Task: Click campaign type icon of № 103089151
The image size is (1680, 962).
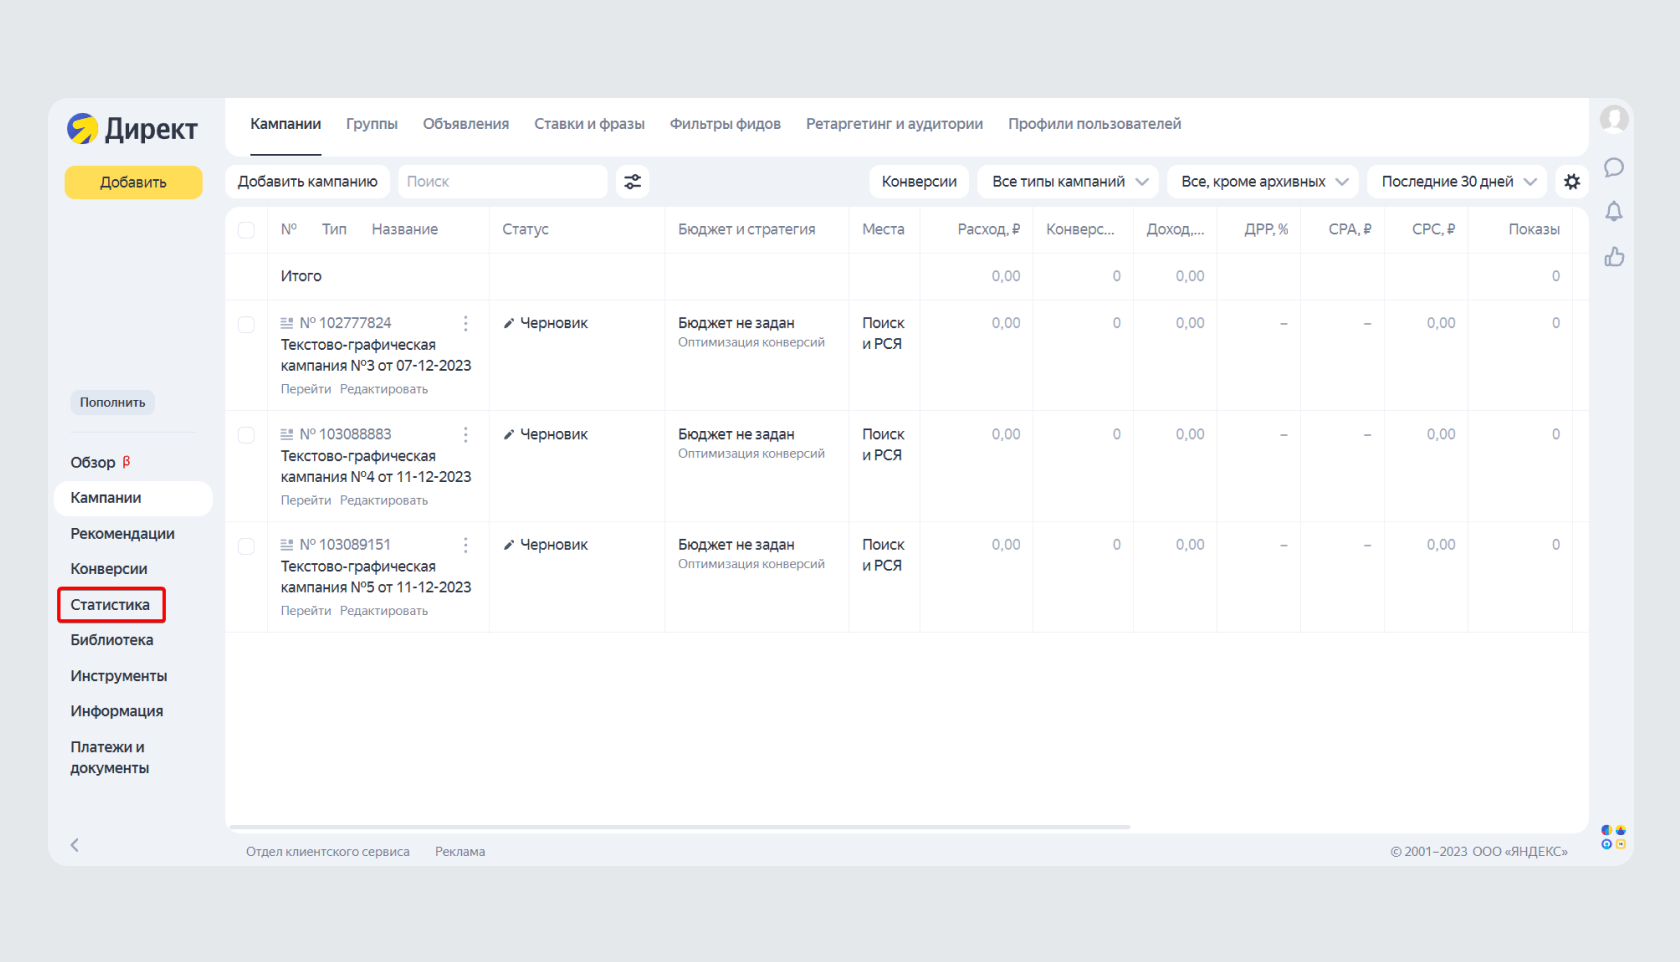Action: coord(287,545)
